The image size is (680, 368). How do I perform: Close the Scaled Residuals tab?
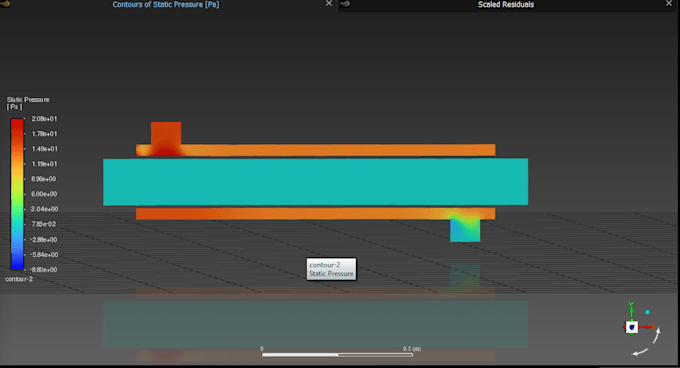click(x=669, y=3)
